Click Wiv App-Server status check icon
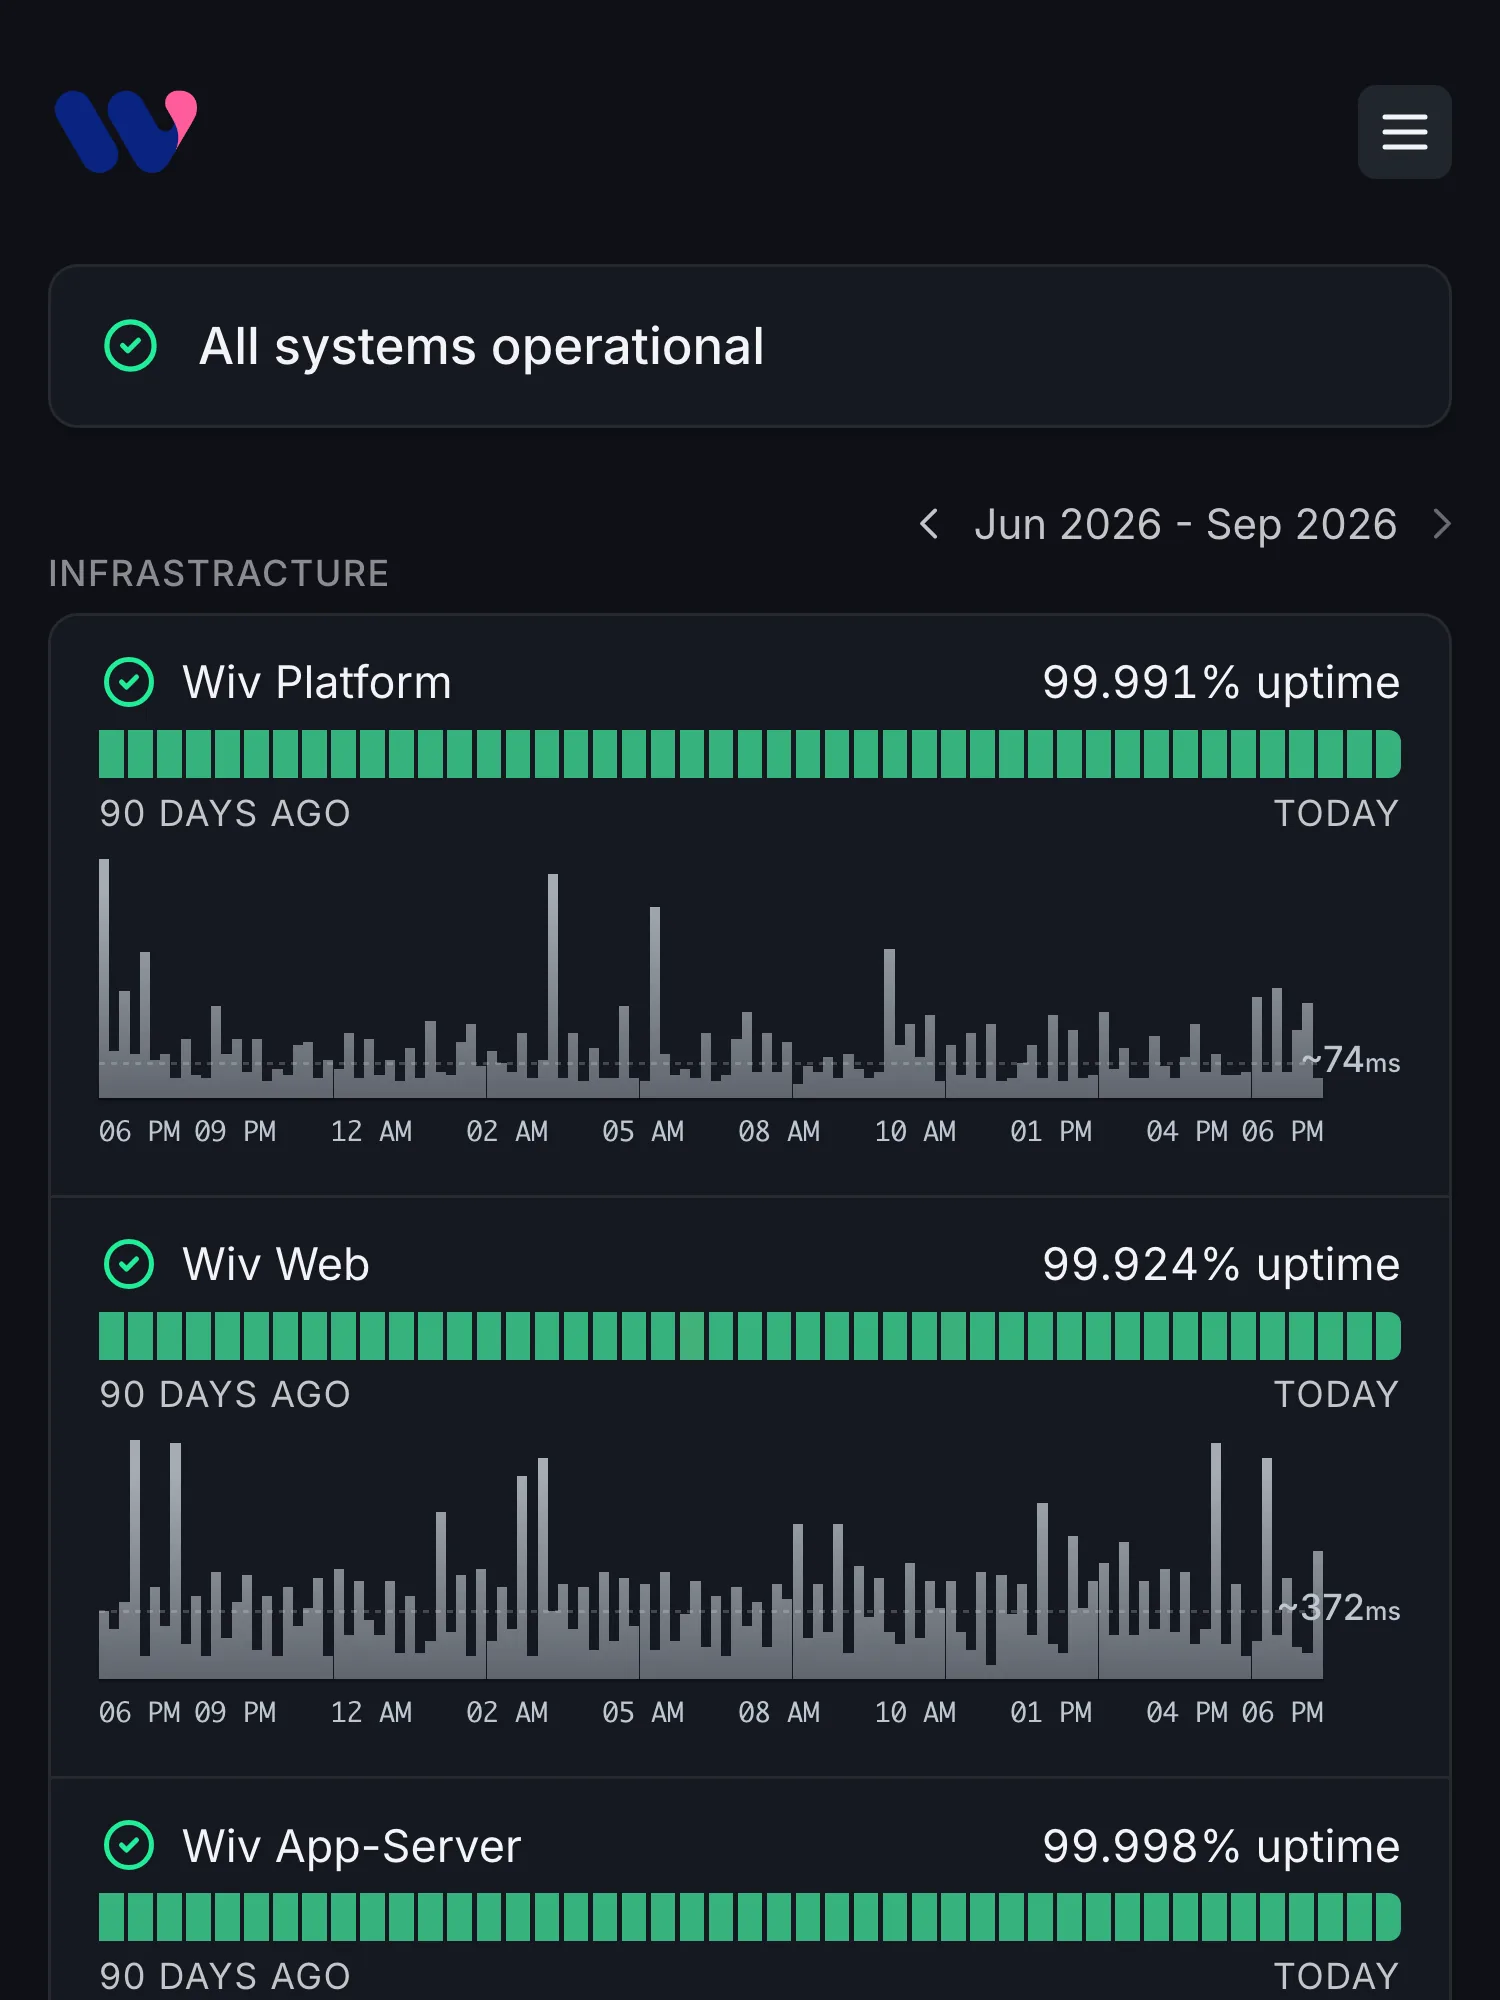This screenshot has width=1500, height=2000. click(129, 1845)
